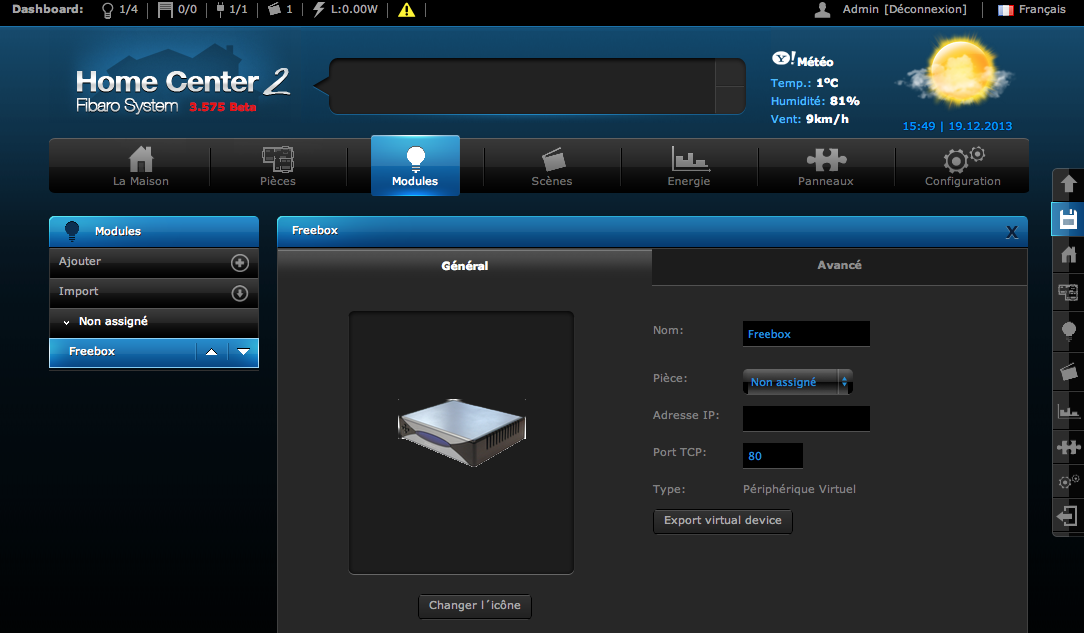Select the Admin [Déconnexion] link
1084x633 pixels.
coord(905,10)
